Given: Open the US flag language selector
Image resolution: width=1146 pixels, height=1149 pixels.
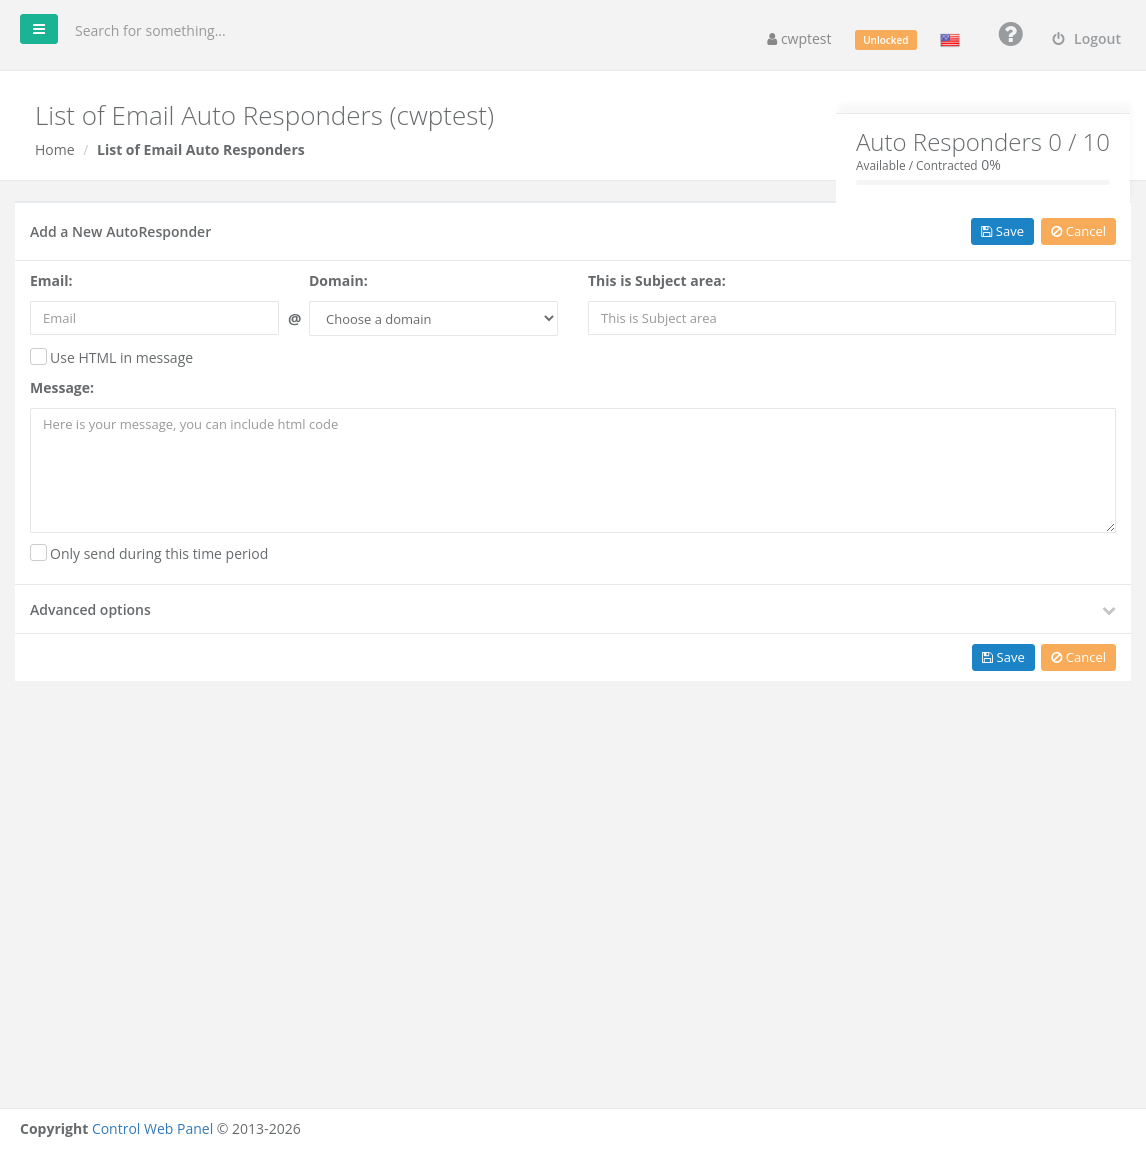Looking at the screenshot, I should click(x=950, y=40).
